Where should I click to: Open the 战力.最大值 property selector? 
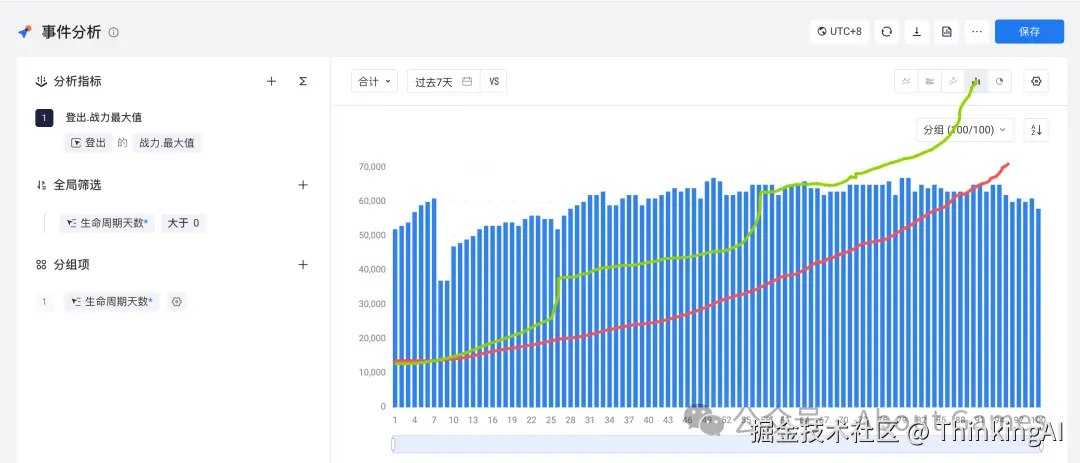pyautogui.click(x=167, y=143)
